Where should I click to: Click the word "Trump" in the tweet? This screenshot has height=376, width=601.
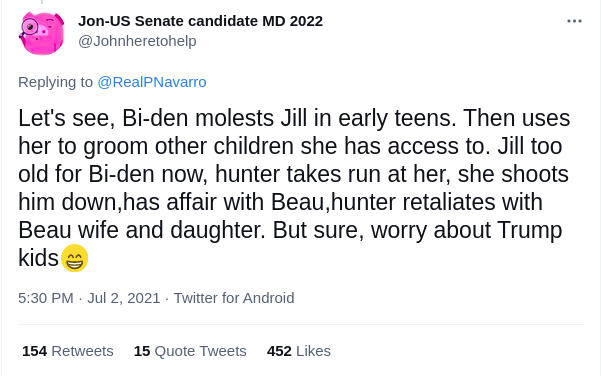click(529, 230)
